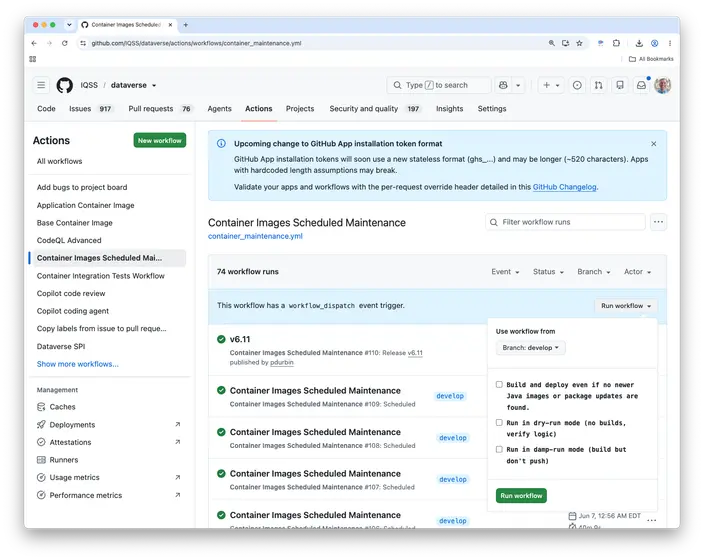Switch to the Pull requests tab

pos(160,109)
